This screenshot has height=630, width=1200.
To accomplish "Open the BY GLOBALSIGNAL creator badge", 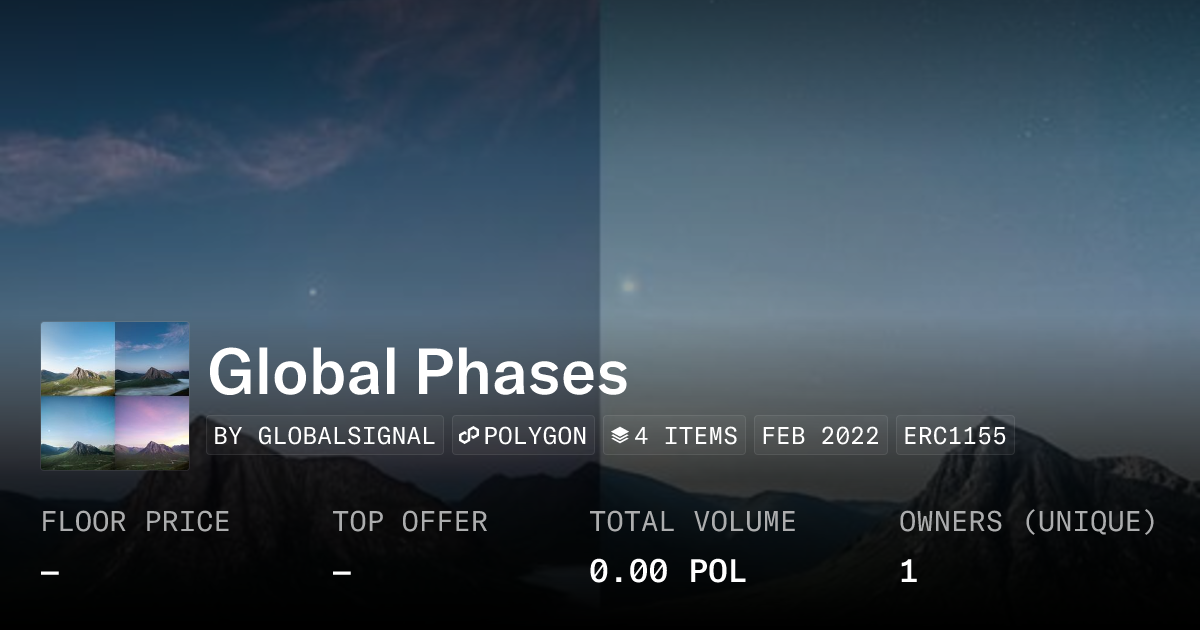I will [325, 436].
